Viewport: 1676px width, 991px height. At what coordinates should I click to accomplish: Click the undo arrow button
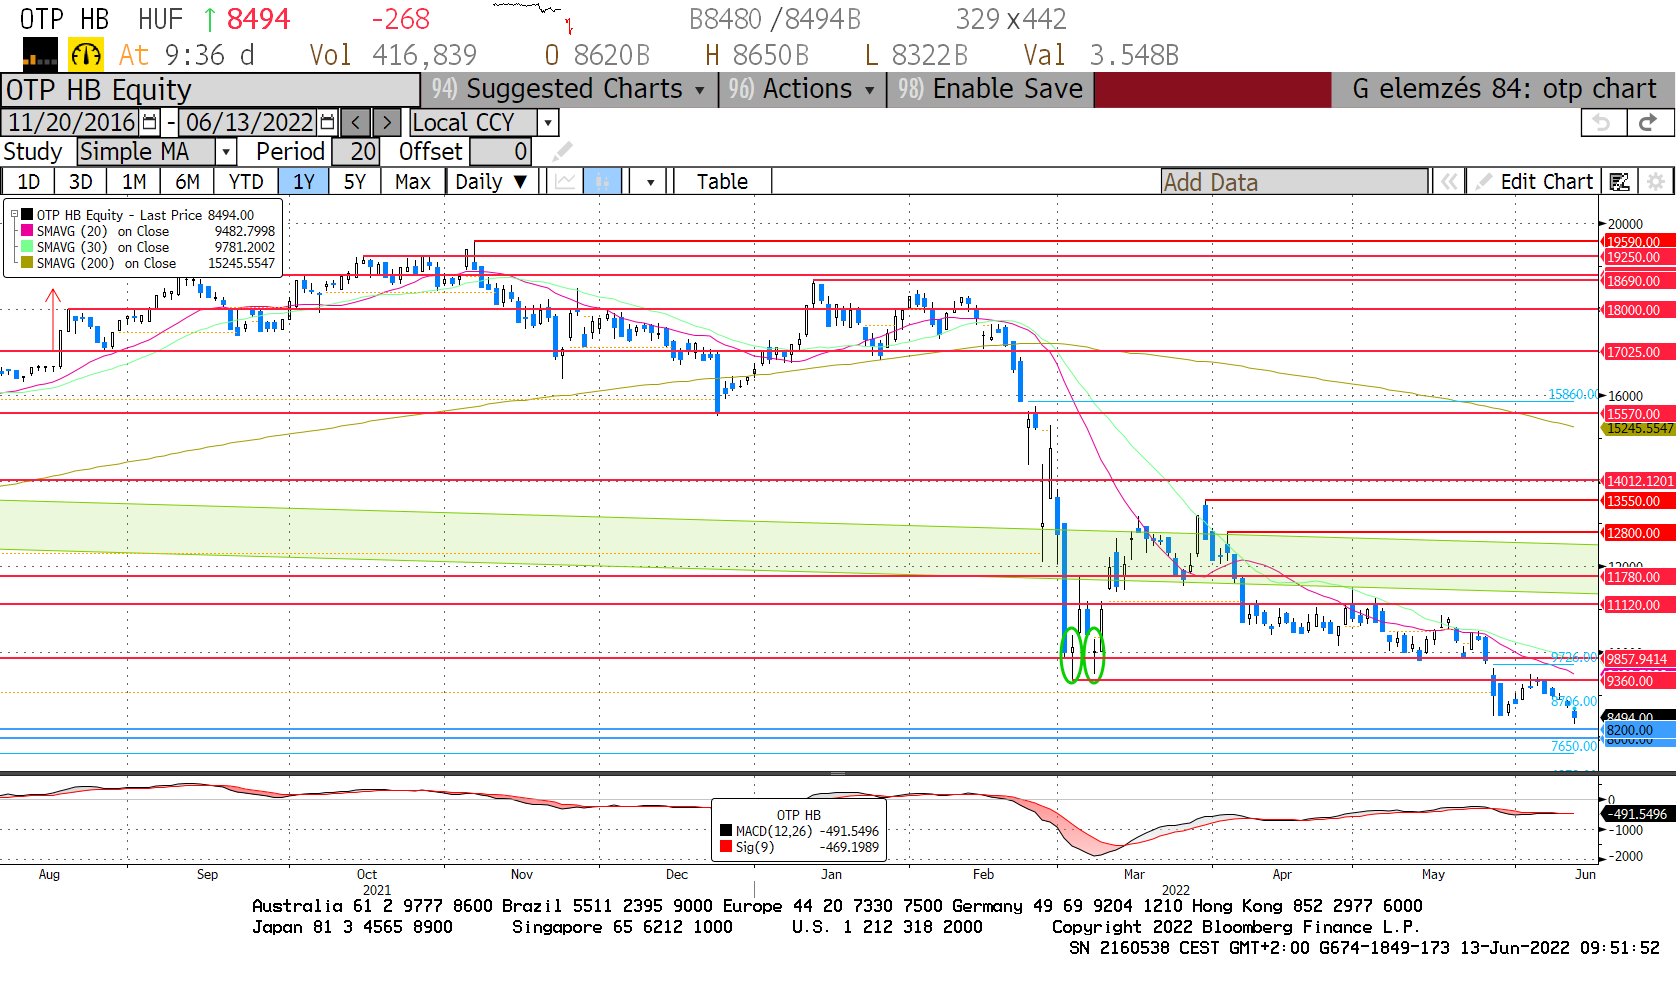1603,122
